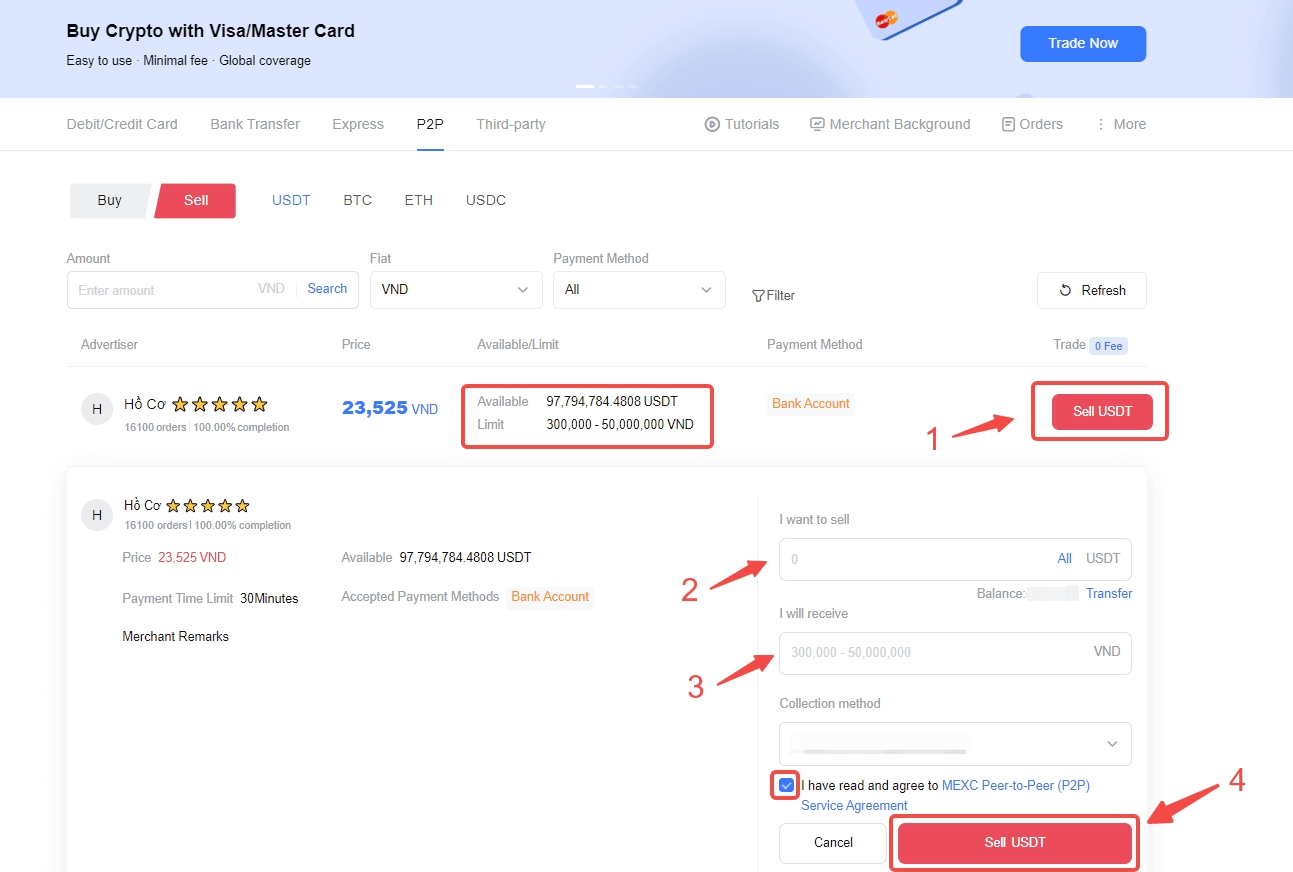
Task: Click the Cancel button
Action: tap(833, 843)
